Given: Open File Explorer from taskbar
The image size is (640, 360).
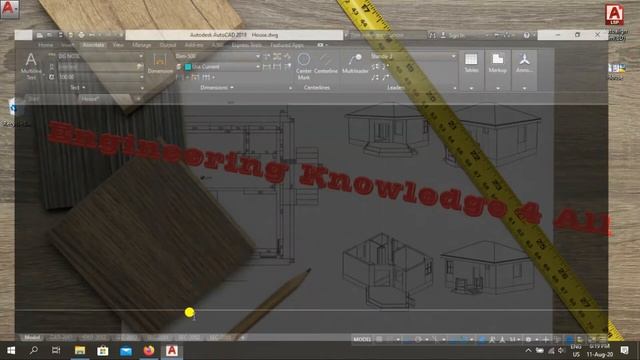Looking at the screenshot, I should (80, 351).
